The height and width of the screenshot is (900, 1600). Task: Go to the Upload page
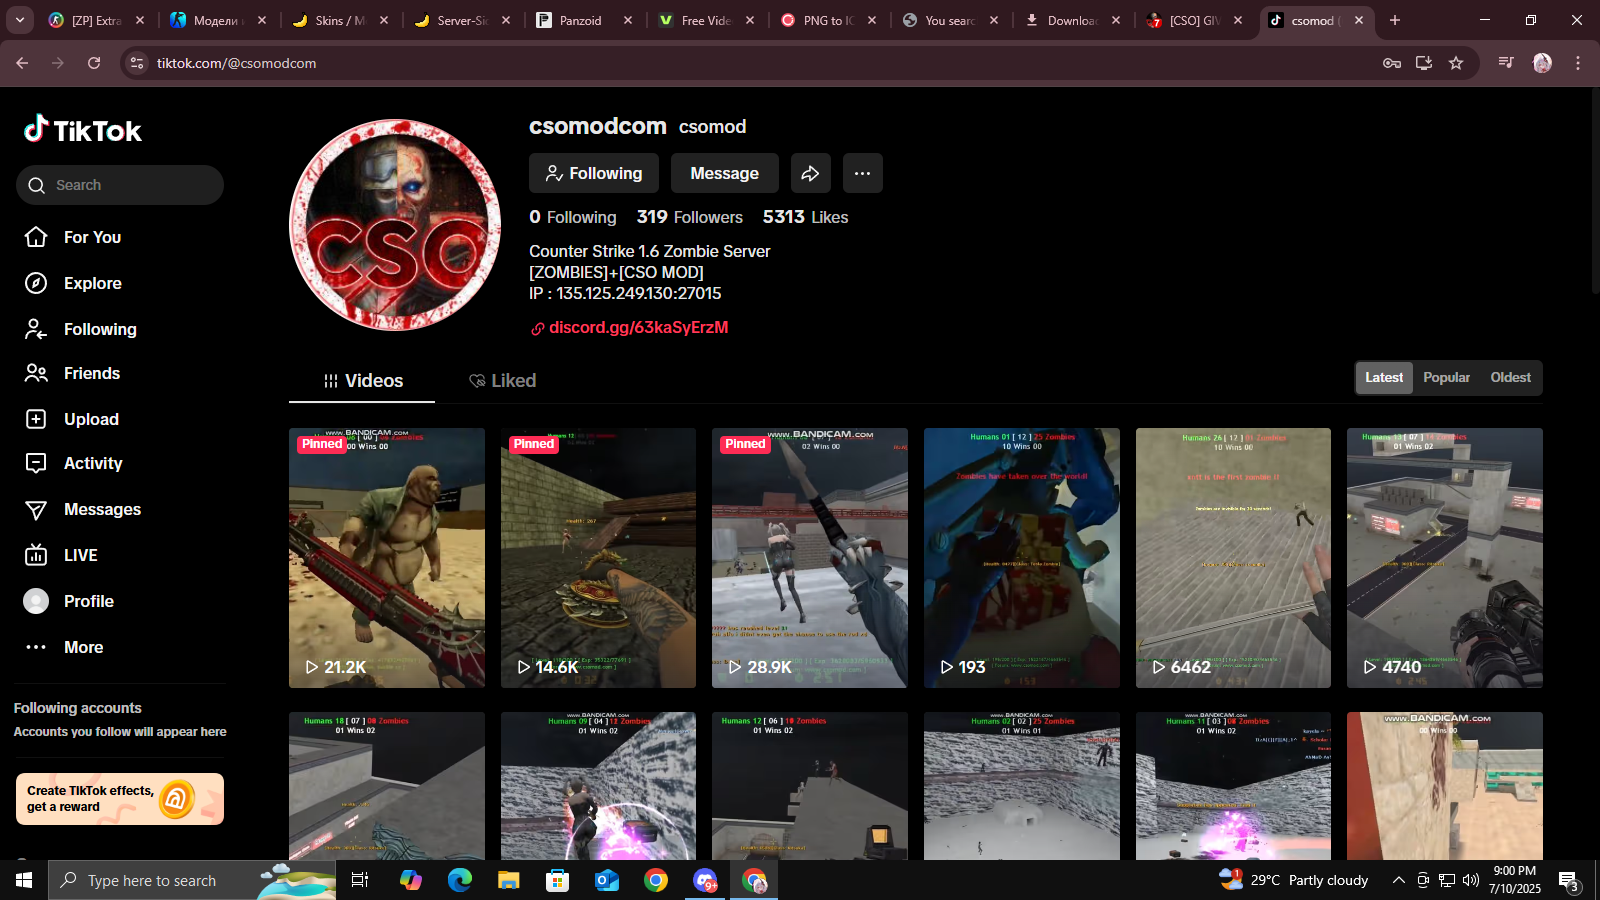91,419
